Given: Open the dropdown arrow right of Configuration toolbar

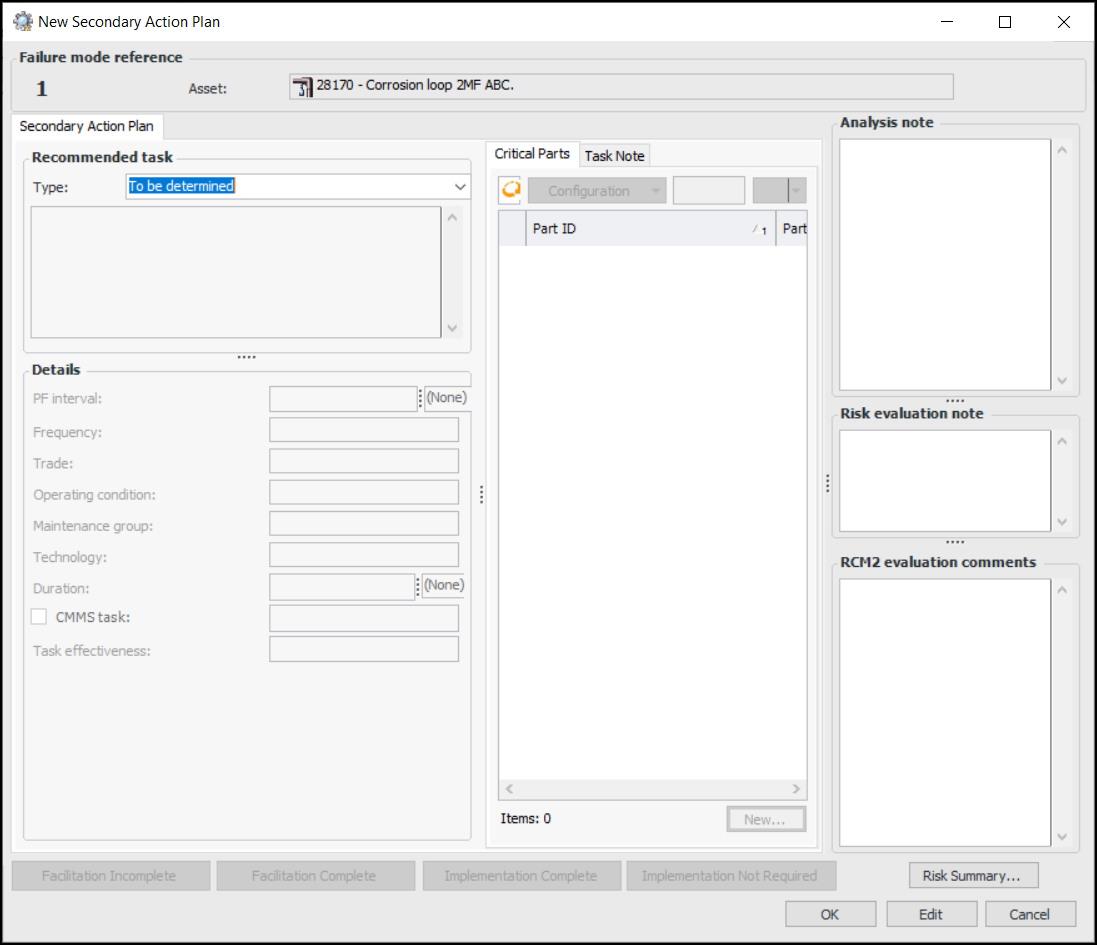Looking at the screenshot, I should [x=796, y=191].
